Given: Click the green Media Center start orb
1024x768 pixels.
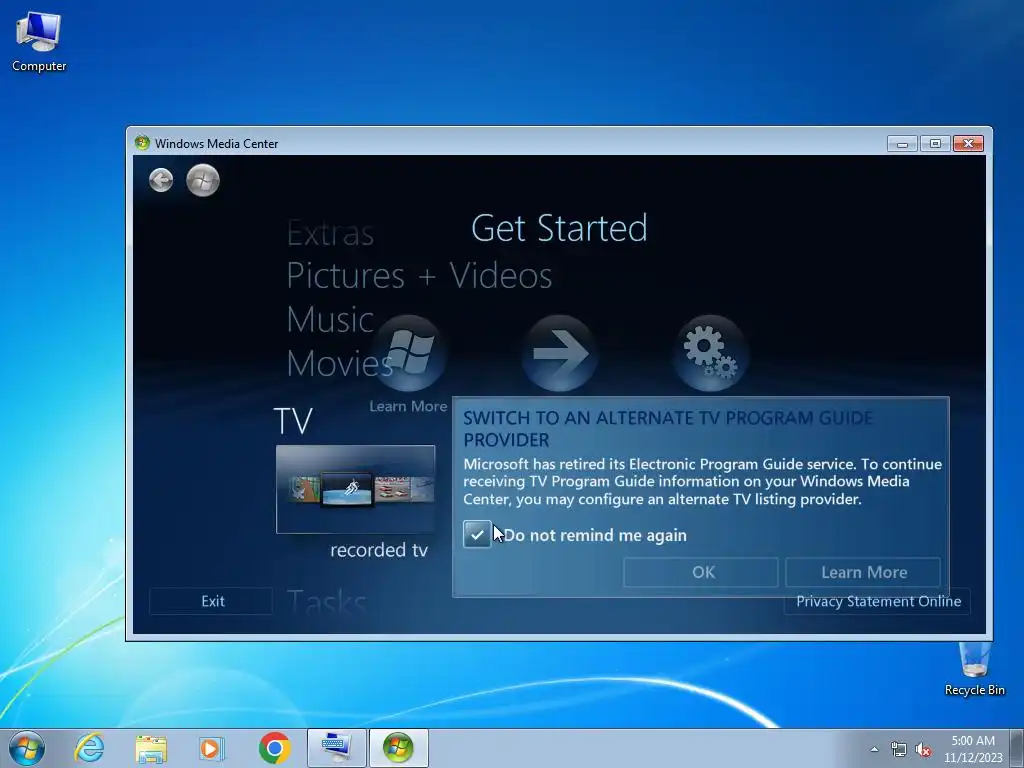Looking at the screenshot, I should [202, 180].
